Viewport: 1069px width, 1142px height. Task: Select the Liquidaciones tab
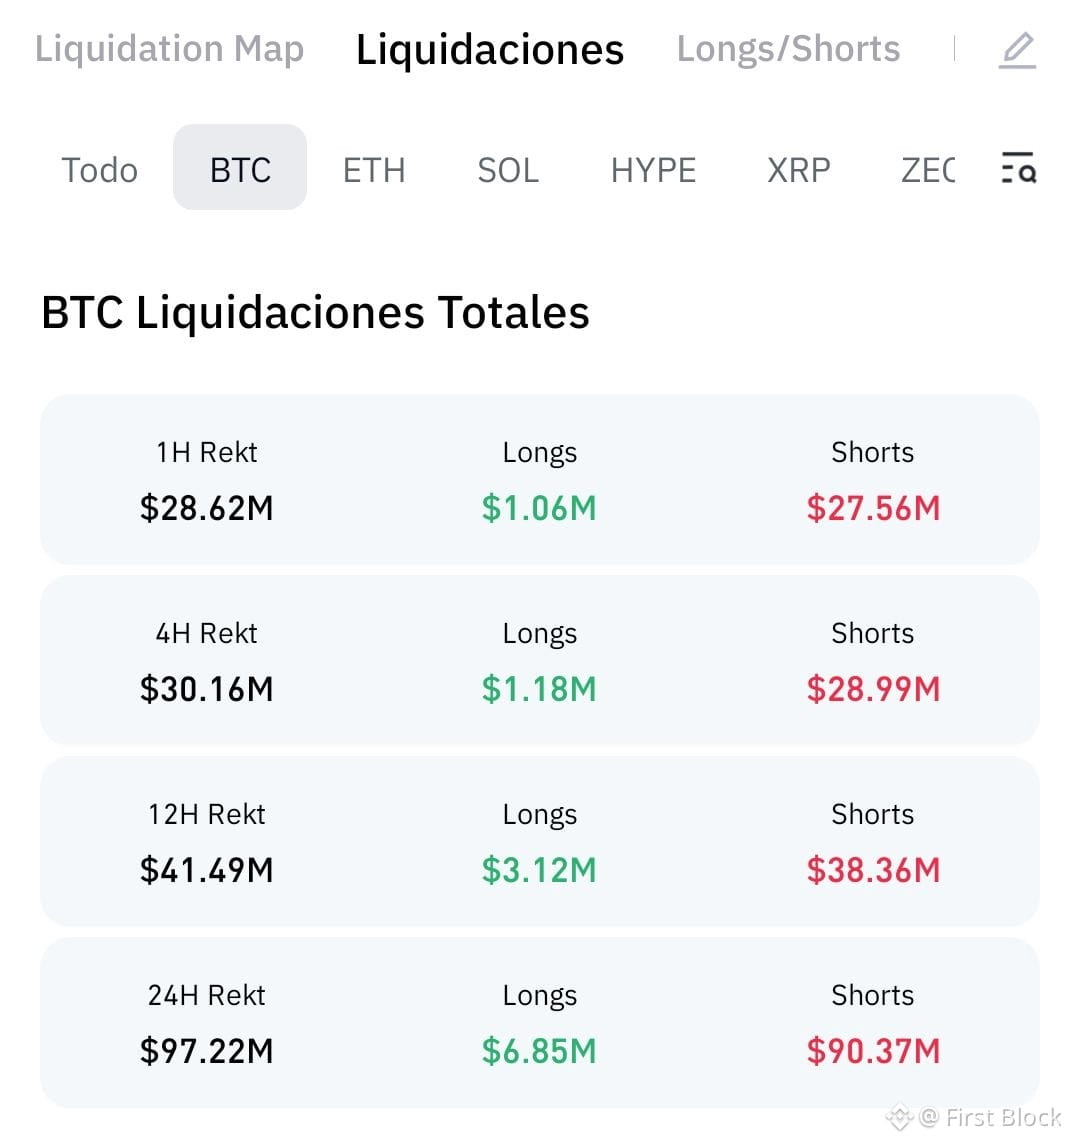pos(489,50)
